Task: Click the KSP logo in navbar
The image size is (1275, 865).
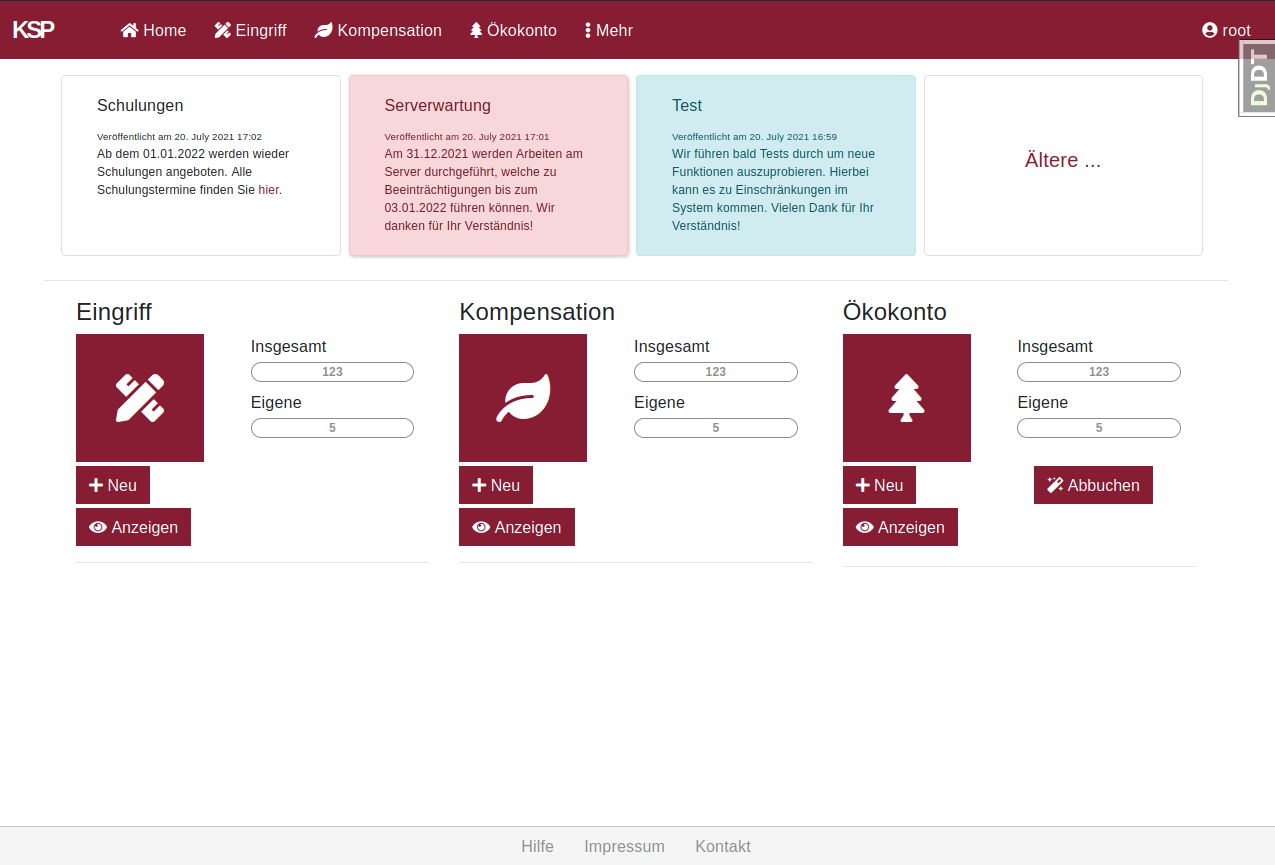Action: point(33,30)
